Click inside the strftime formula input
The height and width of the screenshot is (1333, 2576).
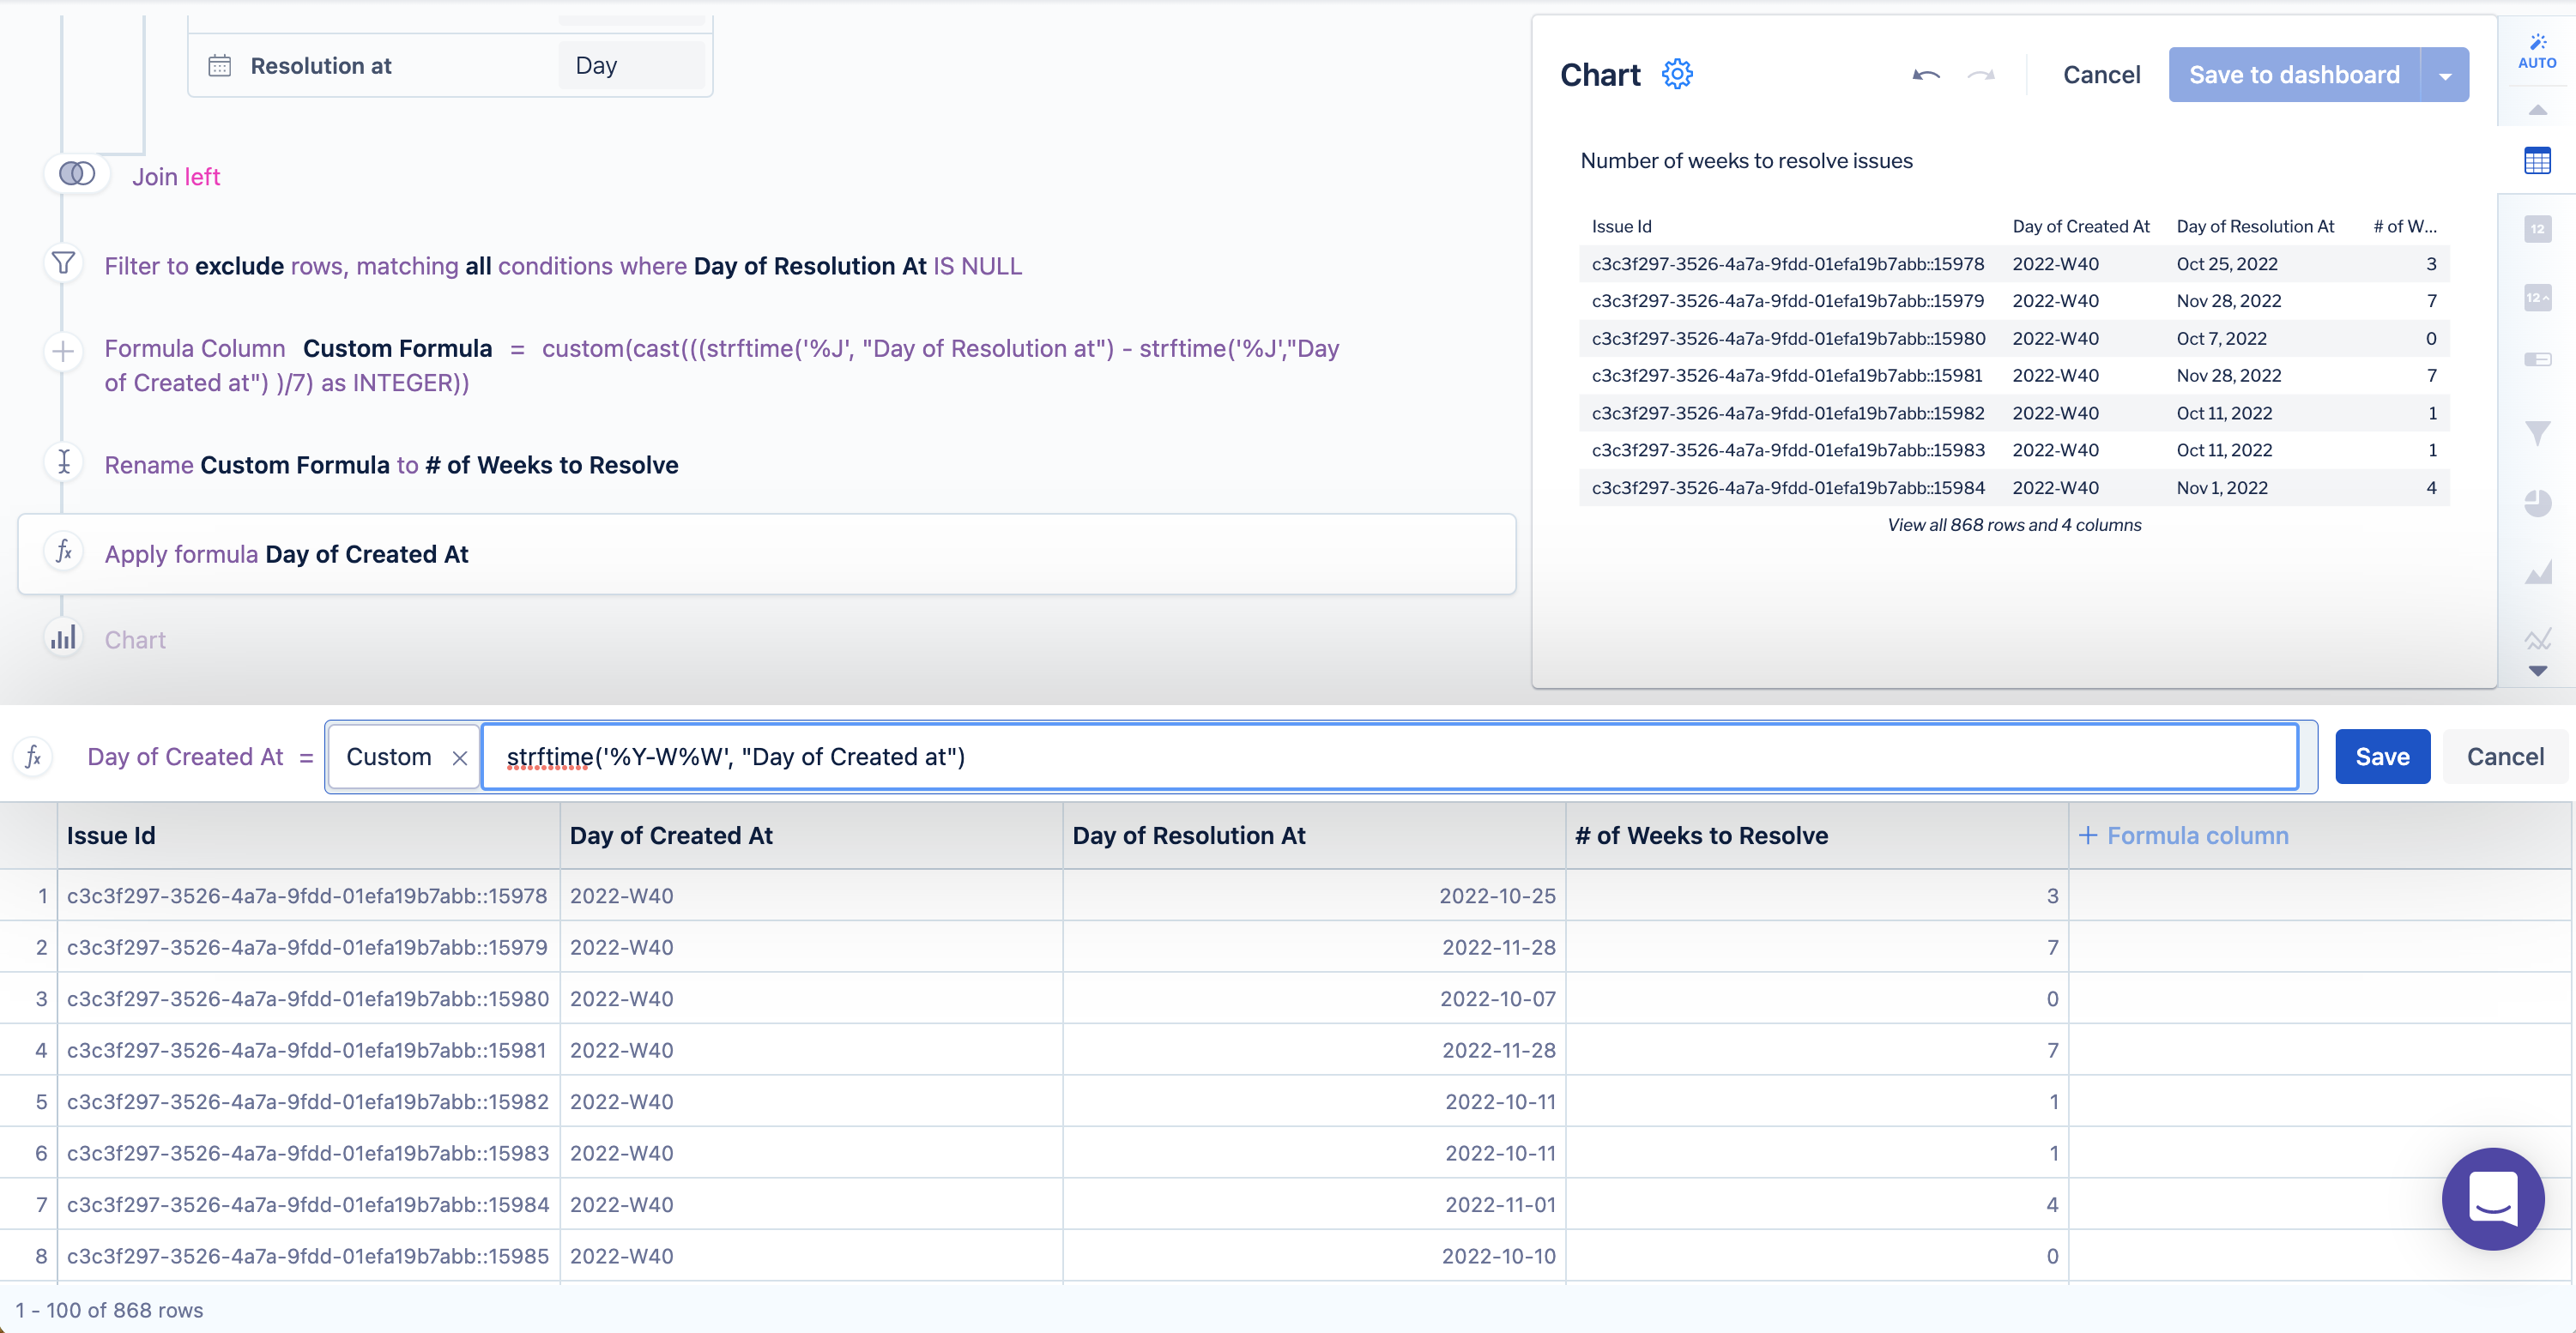click(1390, 757)
